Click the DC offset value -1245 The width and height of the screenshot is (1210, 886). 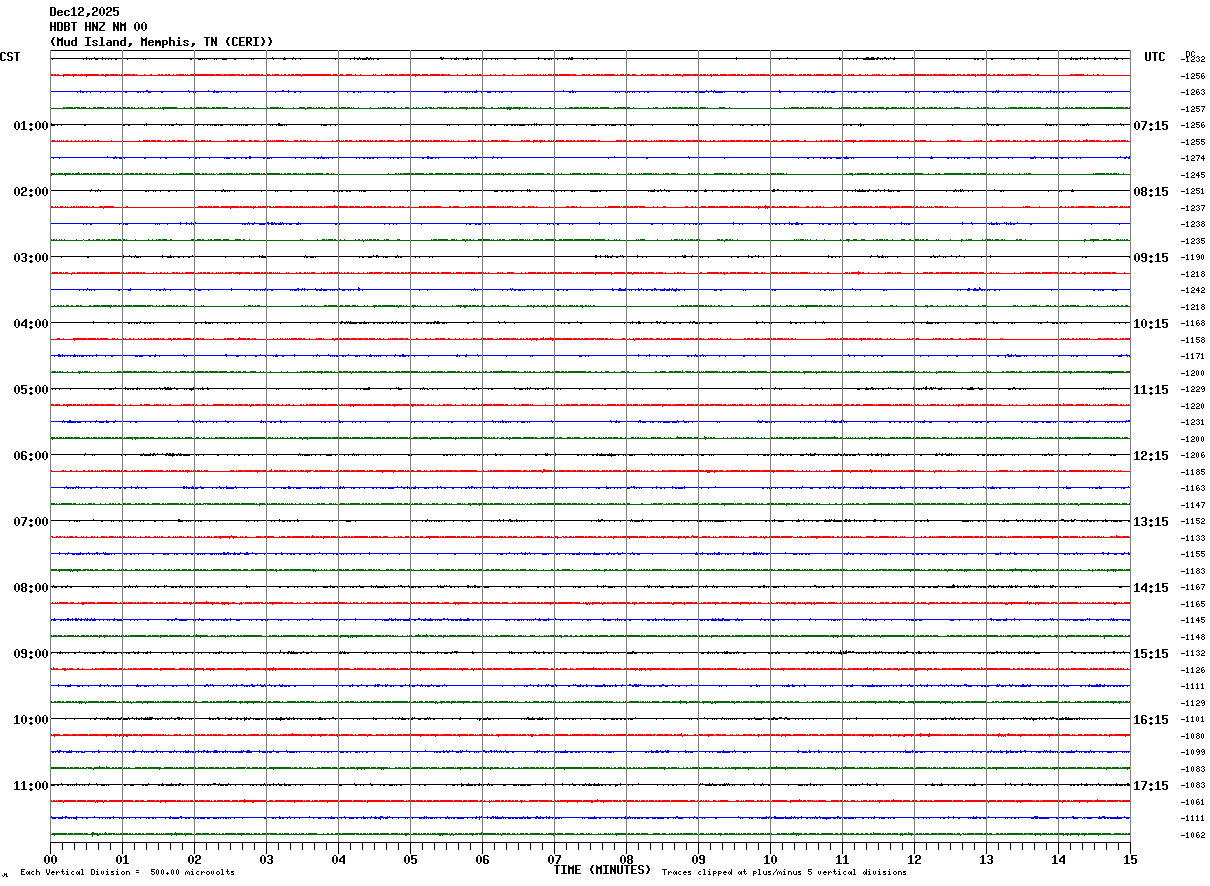click(1193, 175)
